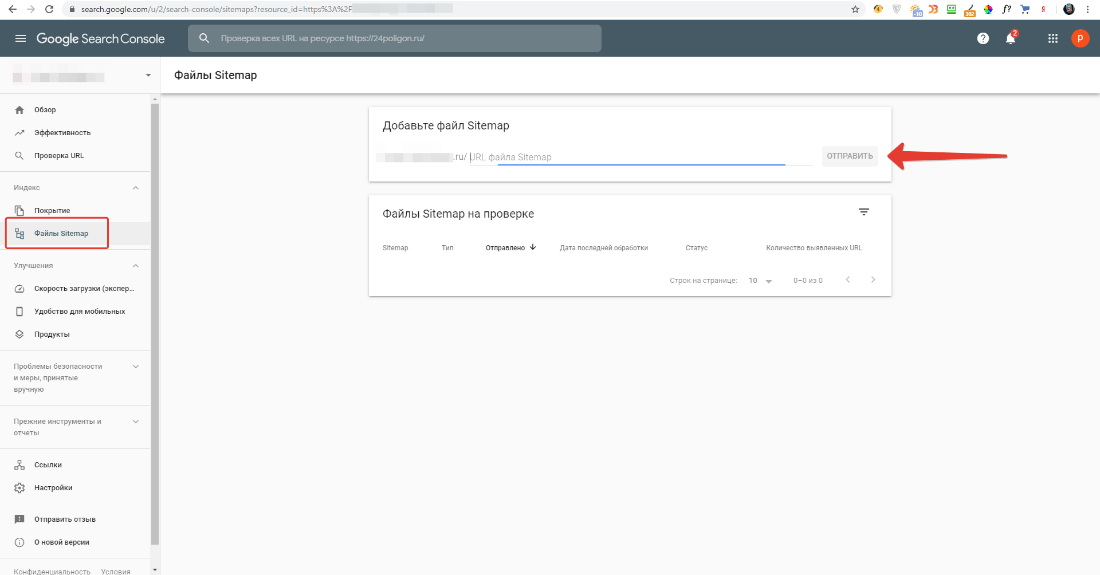
Task: Click browser forward arrow
Action: pos(30,9)
